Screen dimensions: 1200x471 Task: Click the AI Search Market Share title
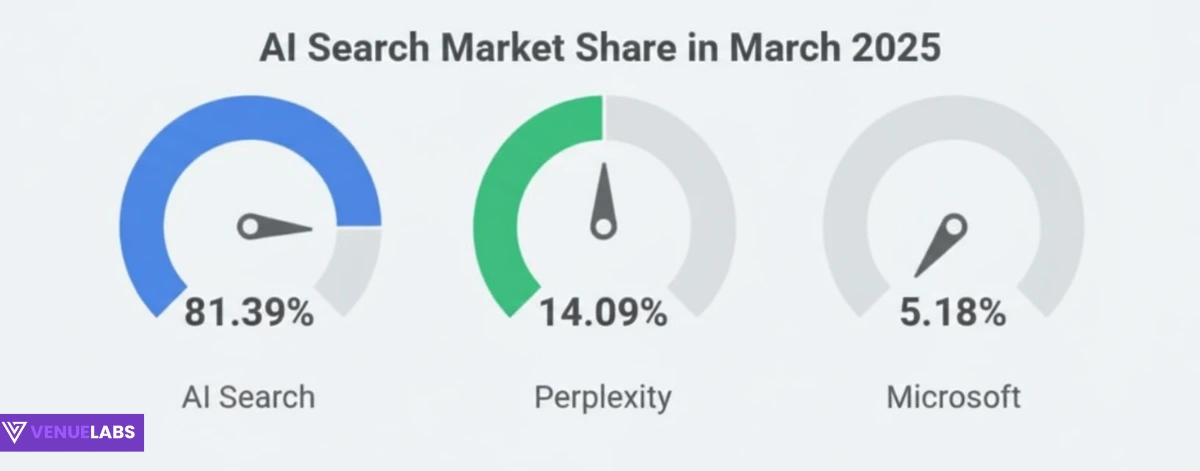click(600, 48)
